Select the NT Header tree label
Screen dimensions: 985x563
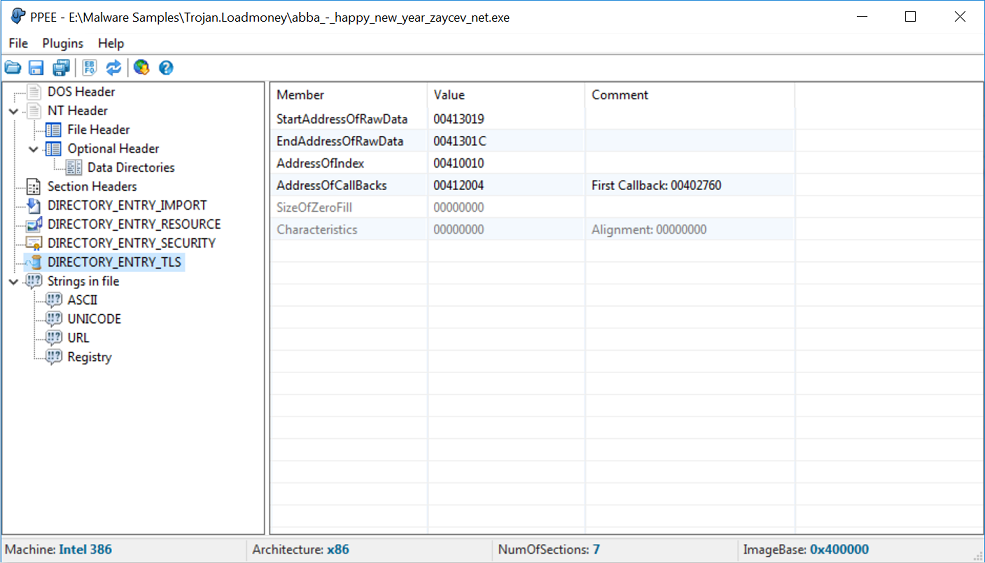pyautogui.click(x=77, y=111)
